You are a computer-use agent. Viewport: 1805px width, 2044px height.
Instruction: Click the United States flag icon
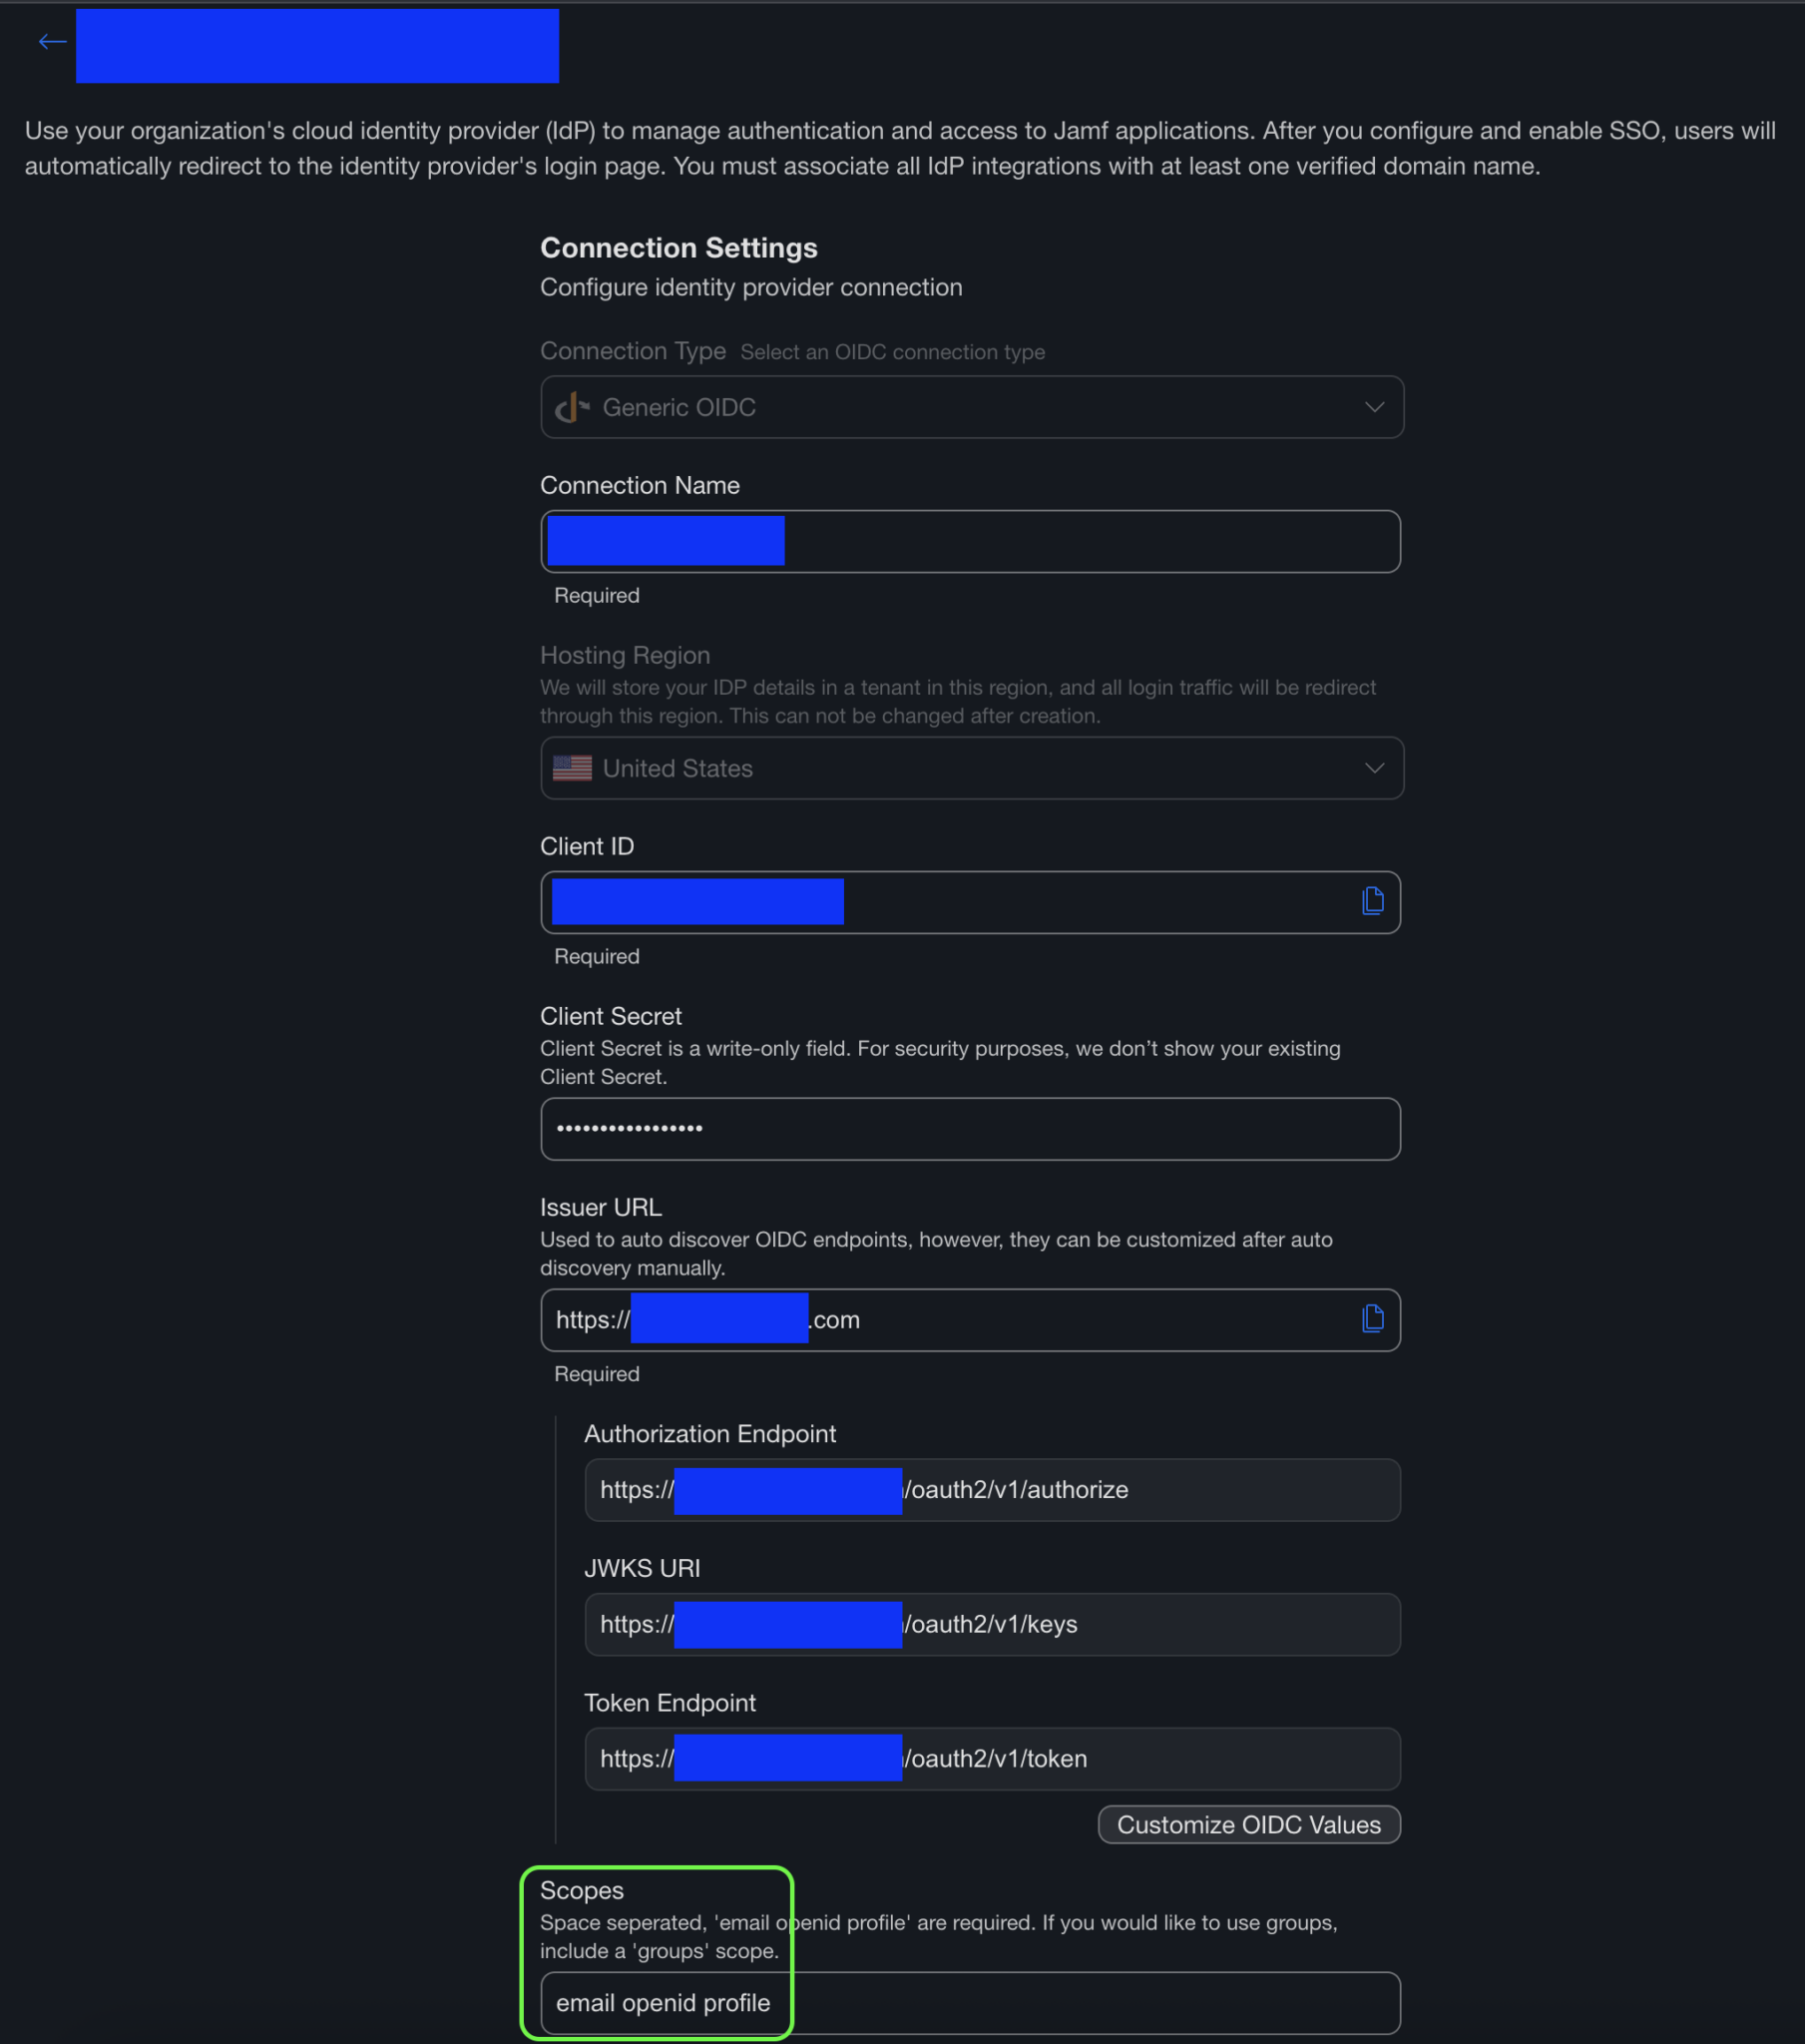pos(572,768)
